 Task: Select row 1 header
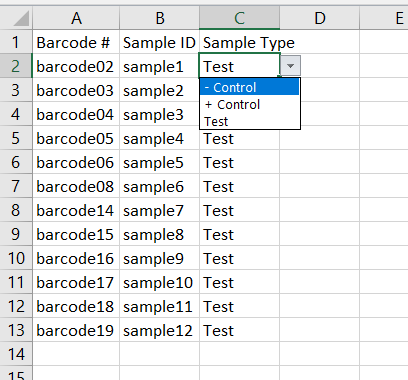point(16,42)
